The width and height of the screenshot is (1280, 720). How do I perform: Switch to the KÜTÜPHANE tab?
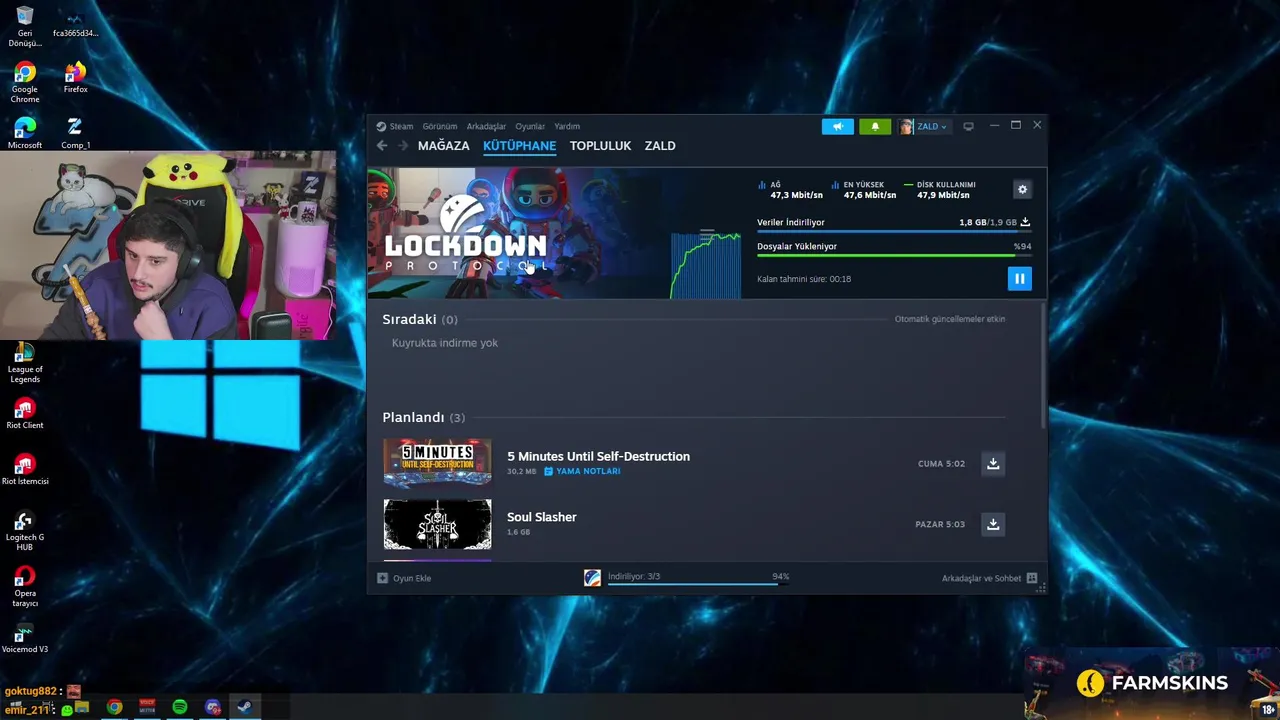(519, 146)
